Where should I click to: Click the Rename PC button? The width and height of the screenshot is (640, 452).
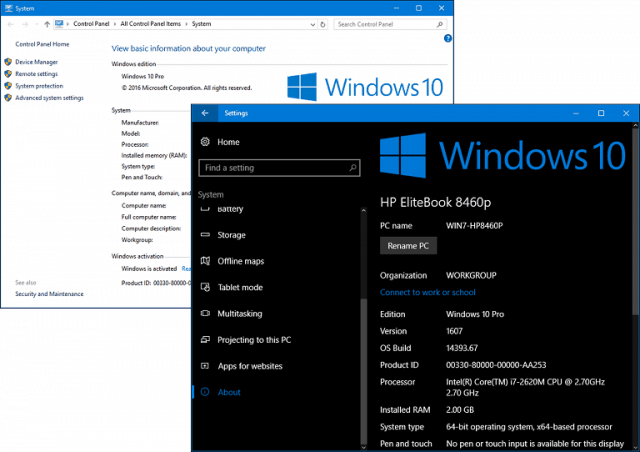(408, 246)
